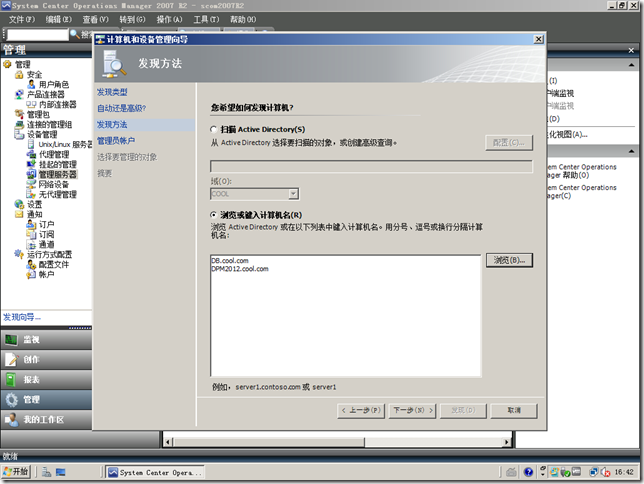Switch to 监视 navigation pane
The image size is (644, 484).
46,339
